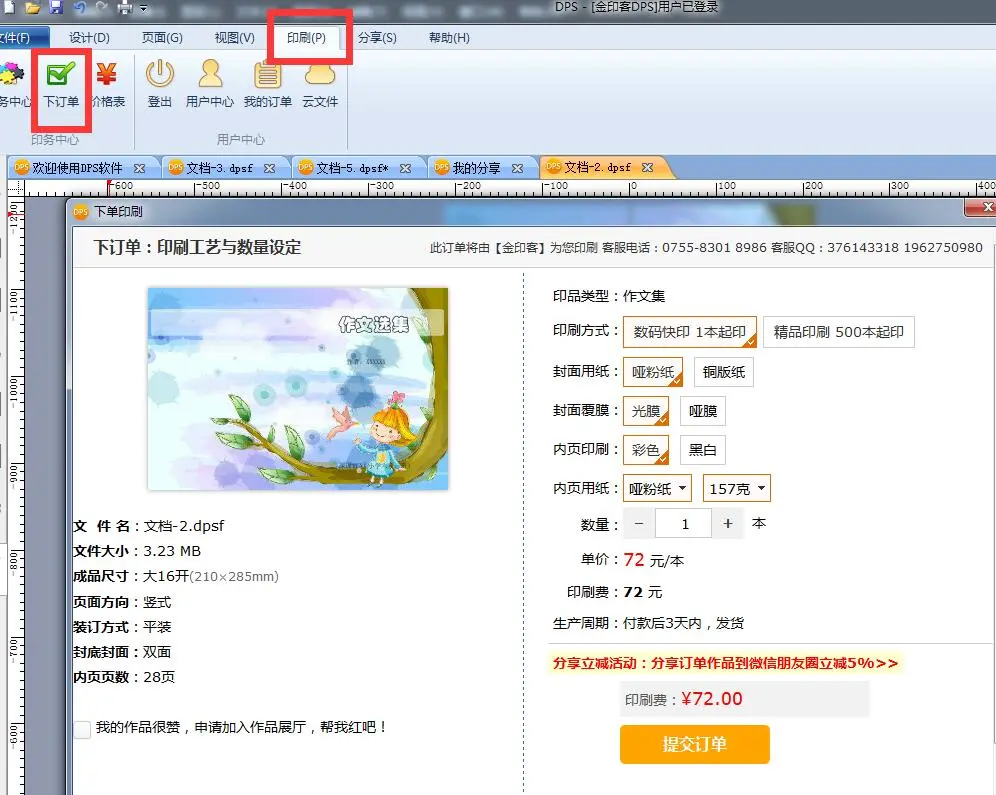Image resolution: width=996 pixels, height=795 pixels.
Task: Check the 申请加入作品展厅 checkbox
Action: point(82,730)
